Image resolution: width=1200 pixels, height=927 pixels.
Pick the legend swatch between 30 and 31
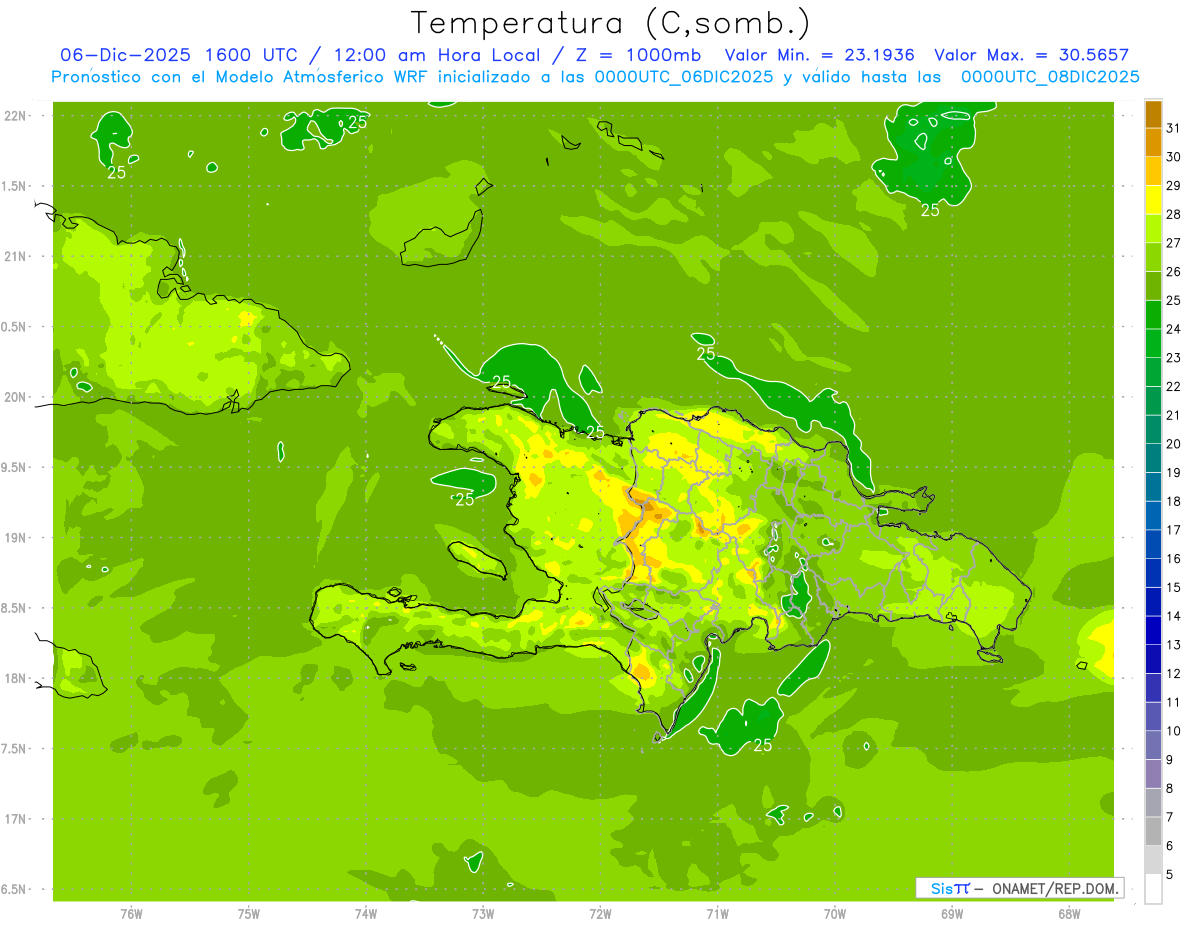pyautogui.click(x=1153, y=143)
